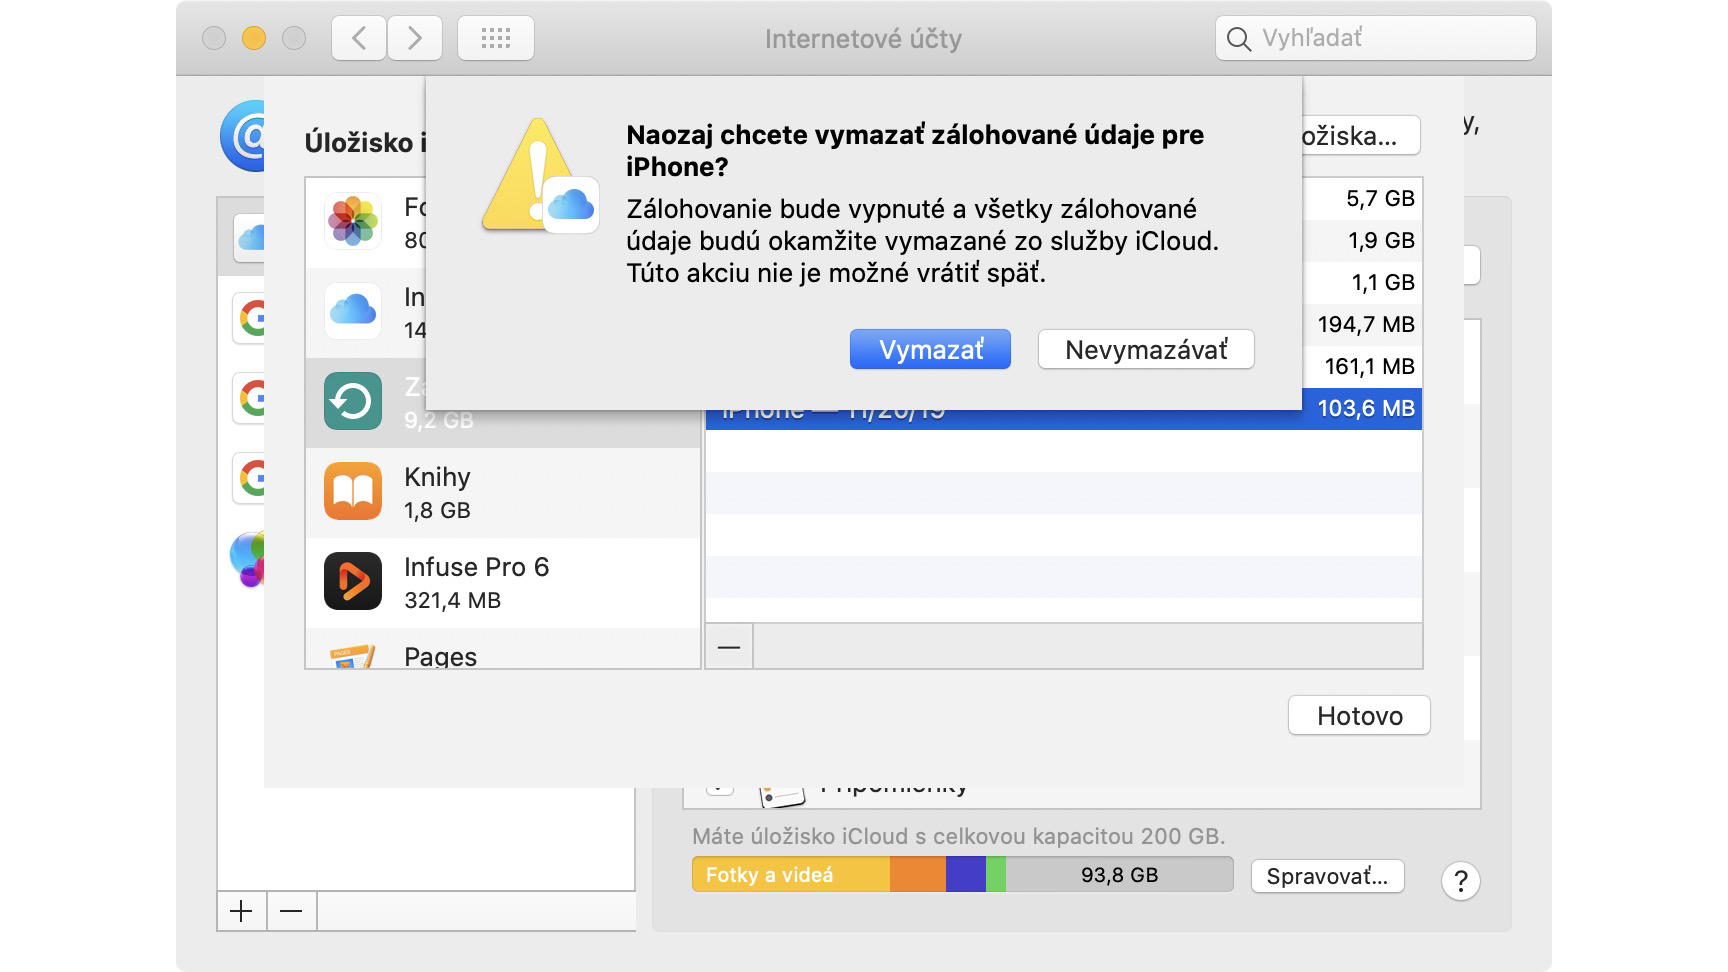Select the third Google account in sidebar
This screenshot has width=1728, height=972.
(x=250, y=478)
